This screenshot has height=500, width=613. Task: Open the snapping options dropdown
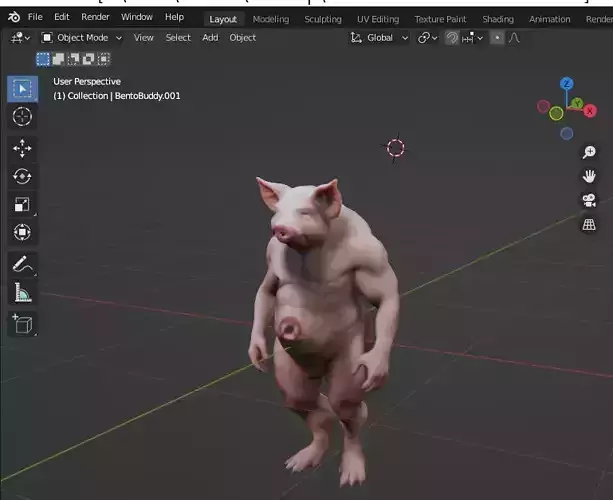[472, 38]
